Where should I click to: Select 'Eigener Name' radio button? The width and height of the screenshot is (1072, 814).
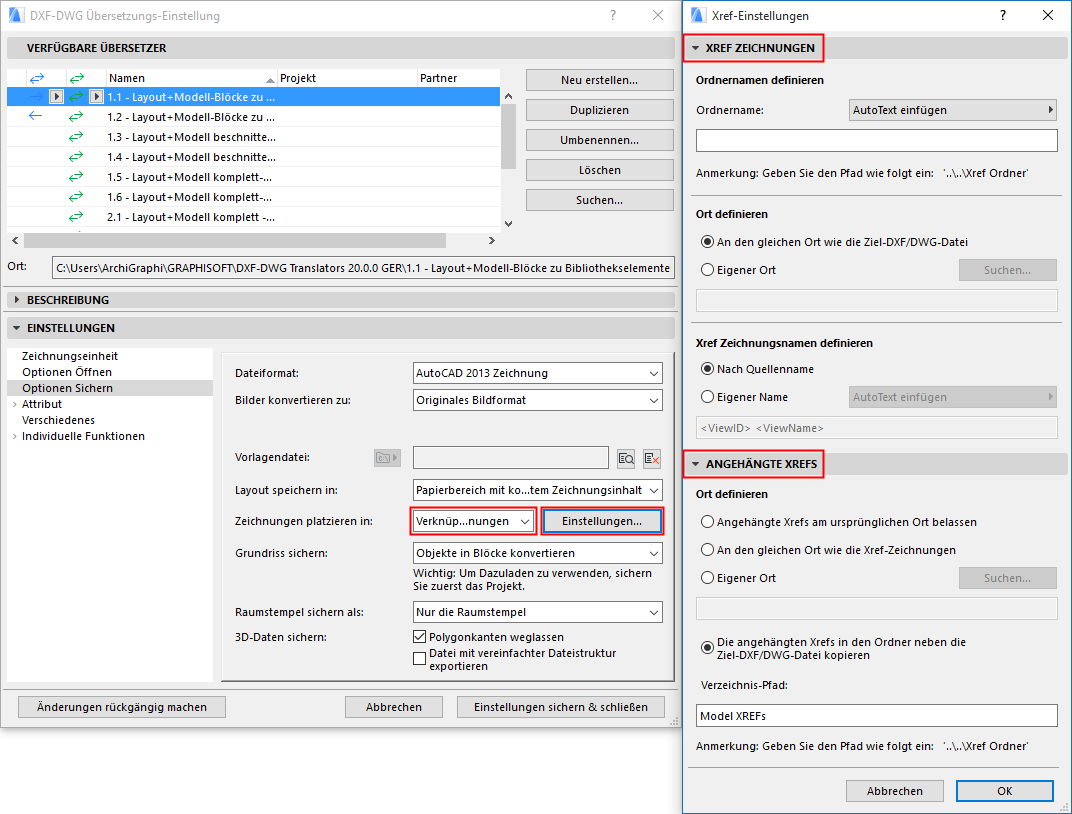(708, 397)
